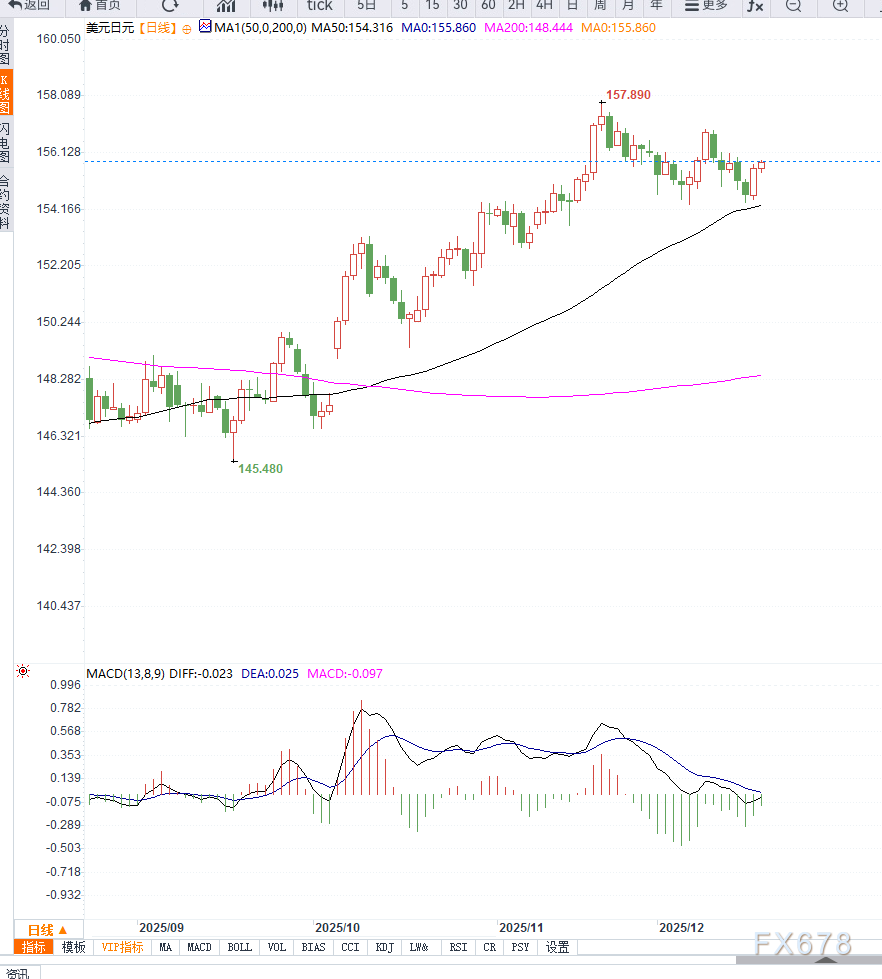882x979 pixels.
Task: Open the 设置 indicator settings
Action: 557,947
